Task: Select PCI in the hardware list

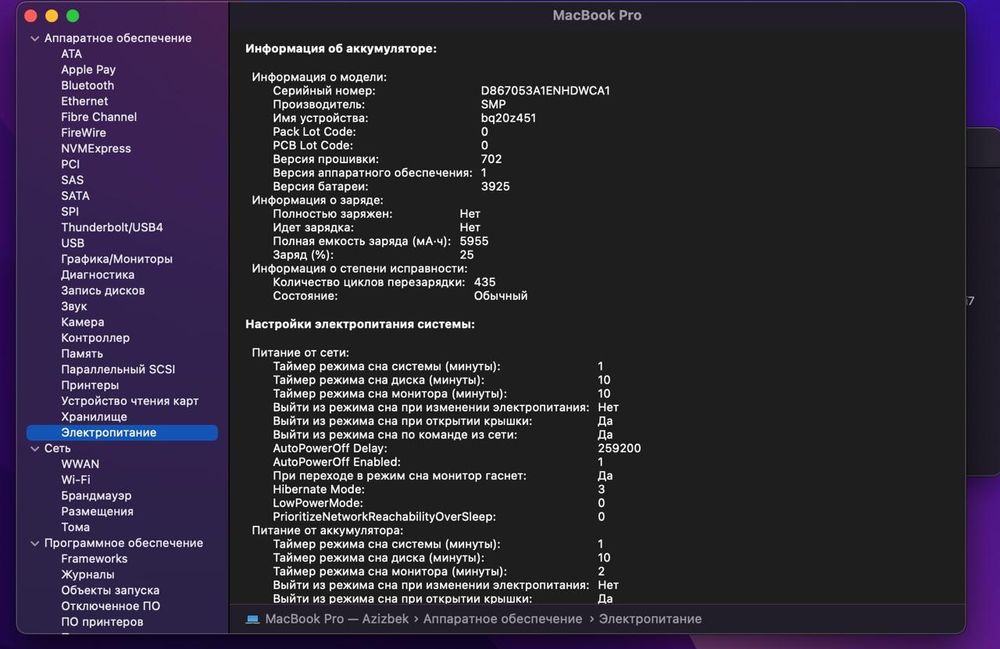Action: pyautogui.click(x=70, y=164)
